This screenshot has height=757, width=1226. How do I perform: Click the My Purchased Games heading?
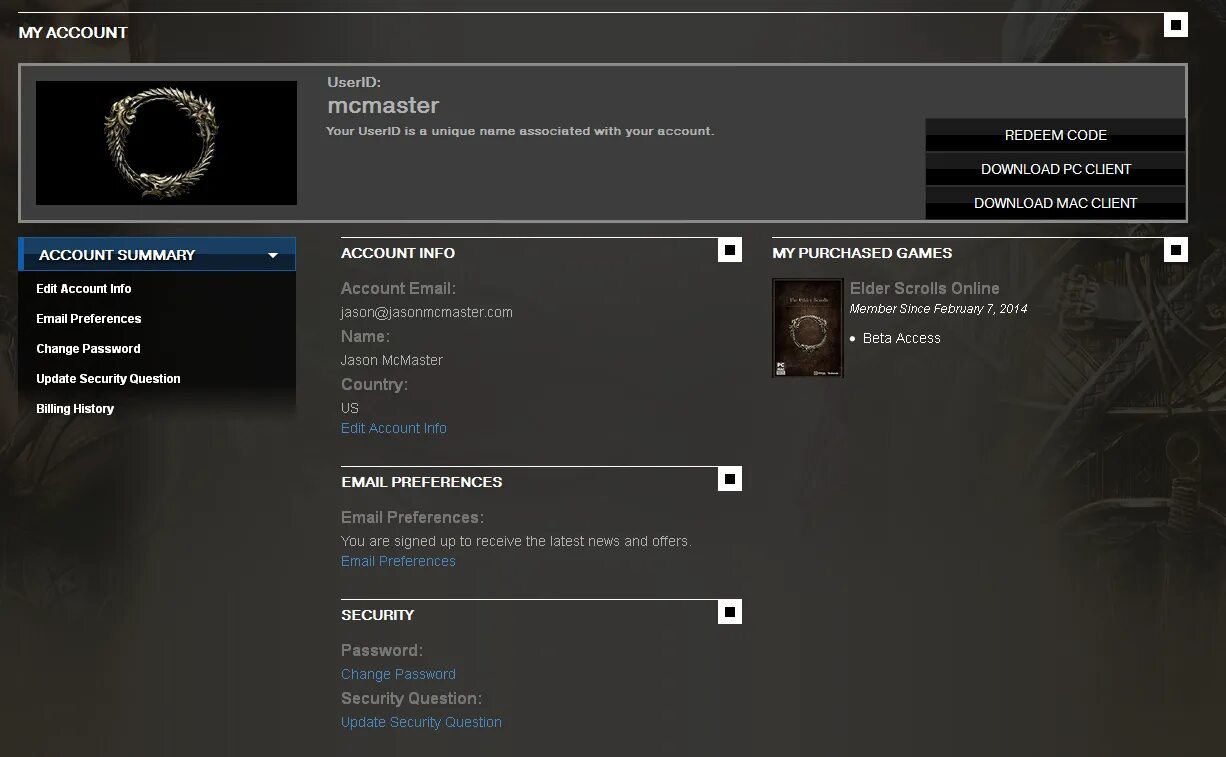(862, 253)
